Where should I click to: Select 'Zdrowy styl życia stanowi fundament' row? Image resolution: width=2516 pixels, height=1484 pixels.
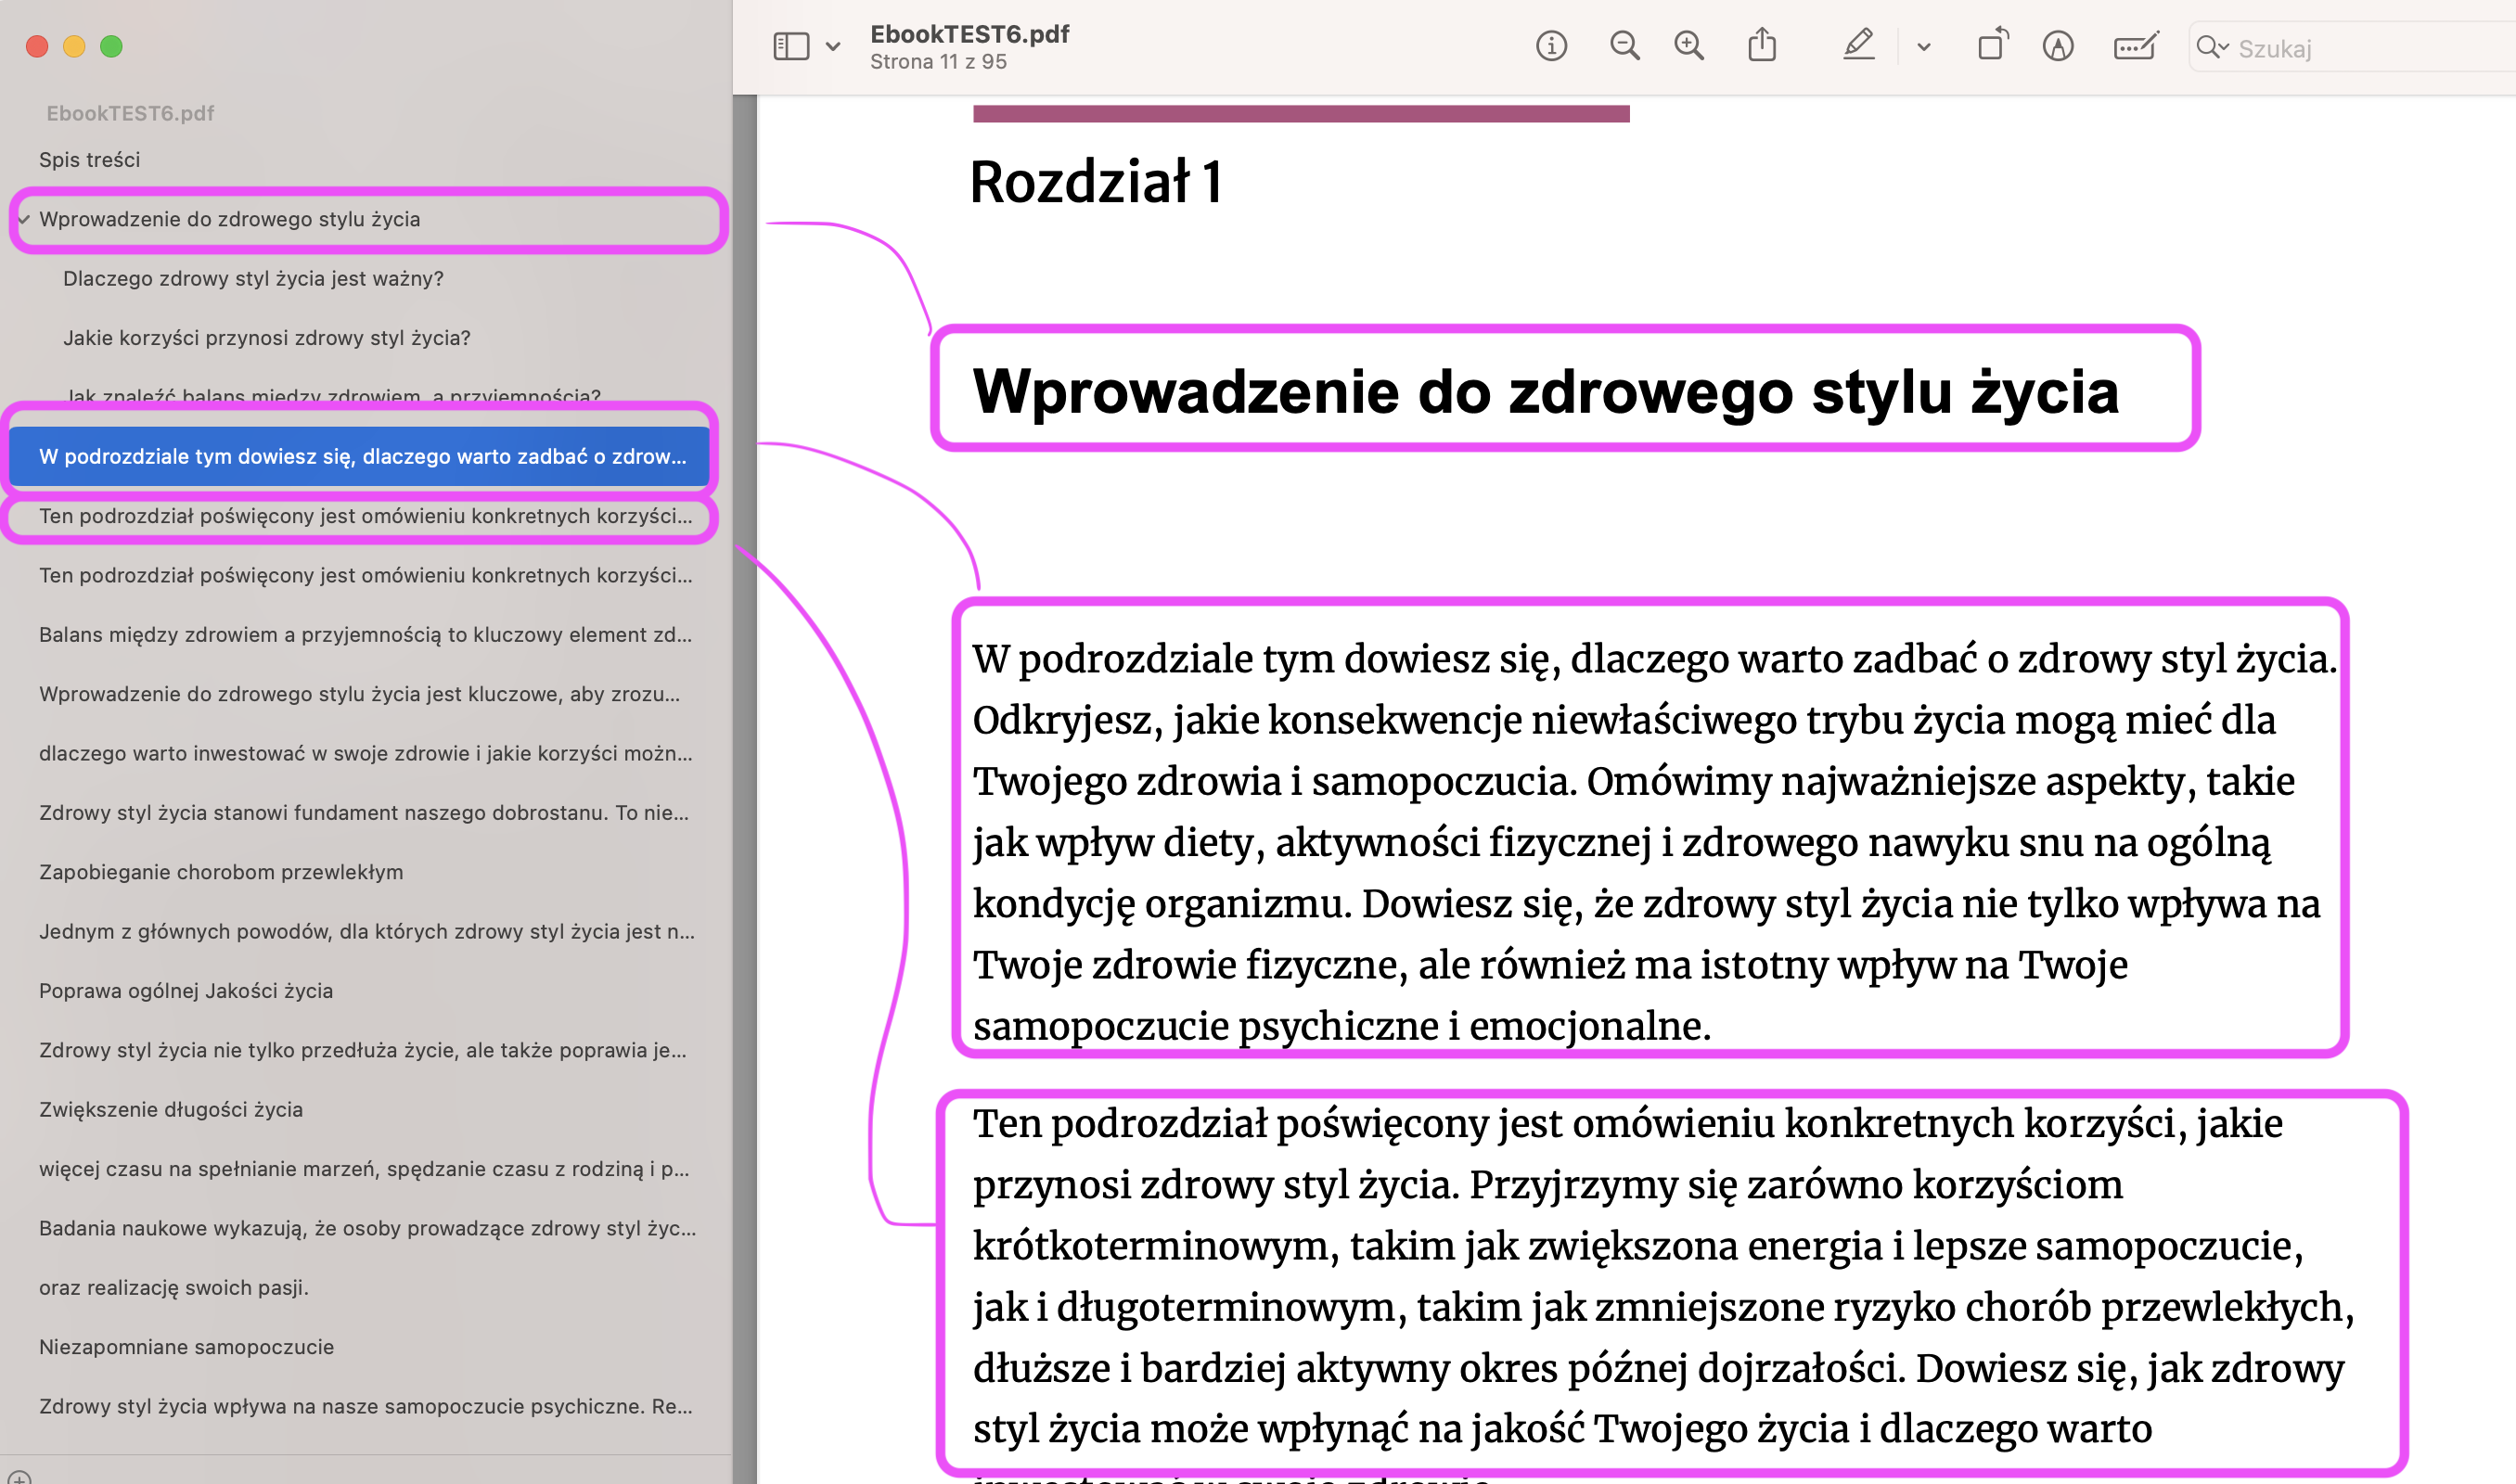point(364,813)
